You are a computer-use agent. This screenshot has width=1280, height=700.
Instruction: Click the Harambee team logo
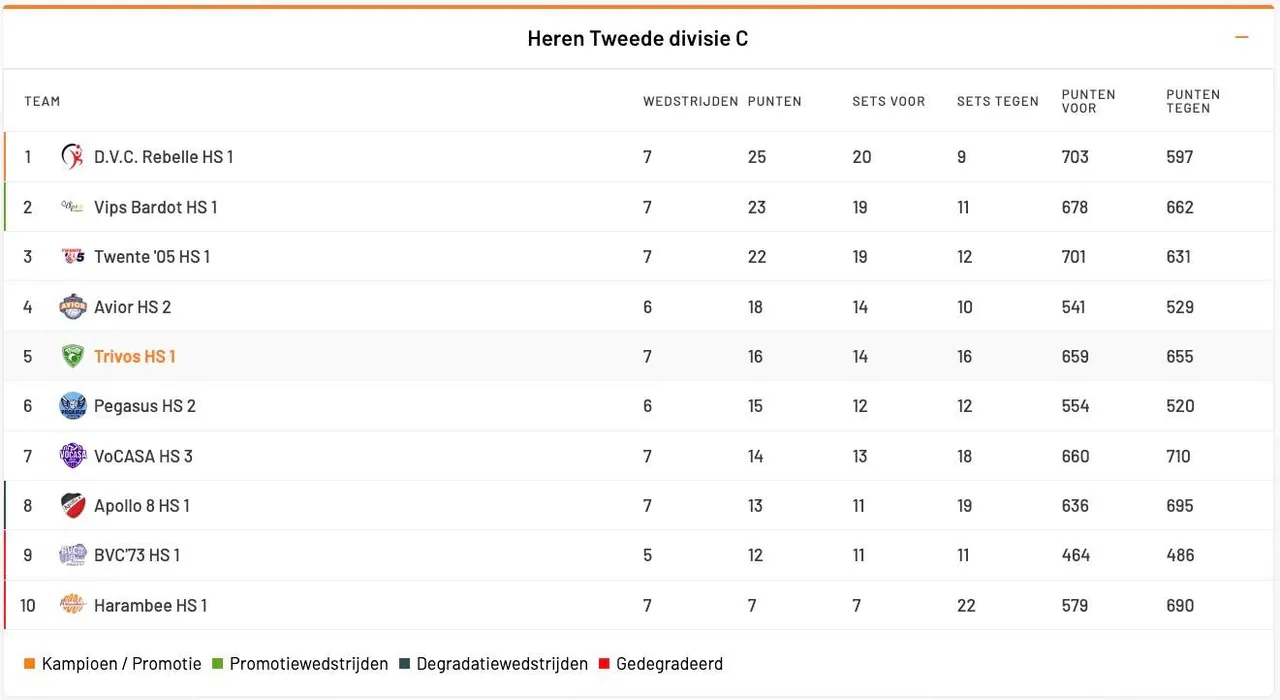click(x=73, y=605)
